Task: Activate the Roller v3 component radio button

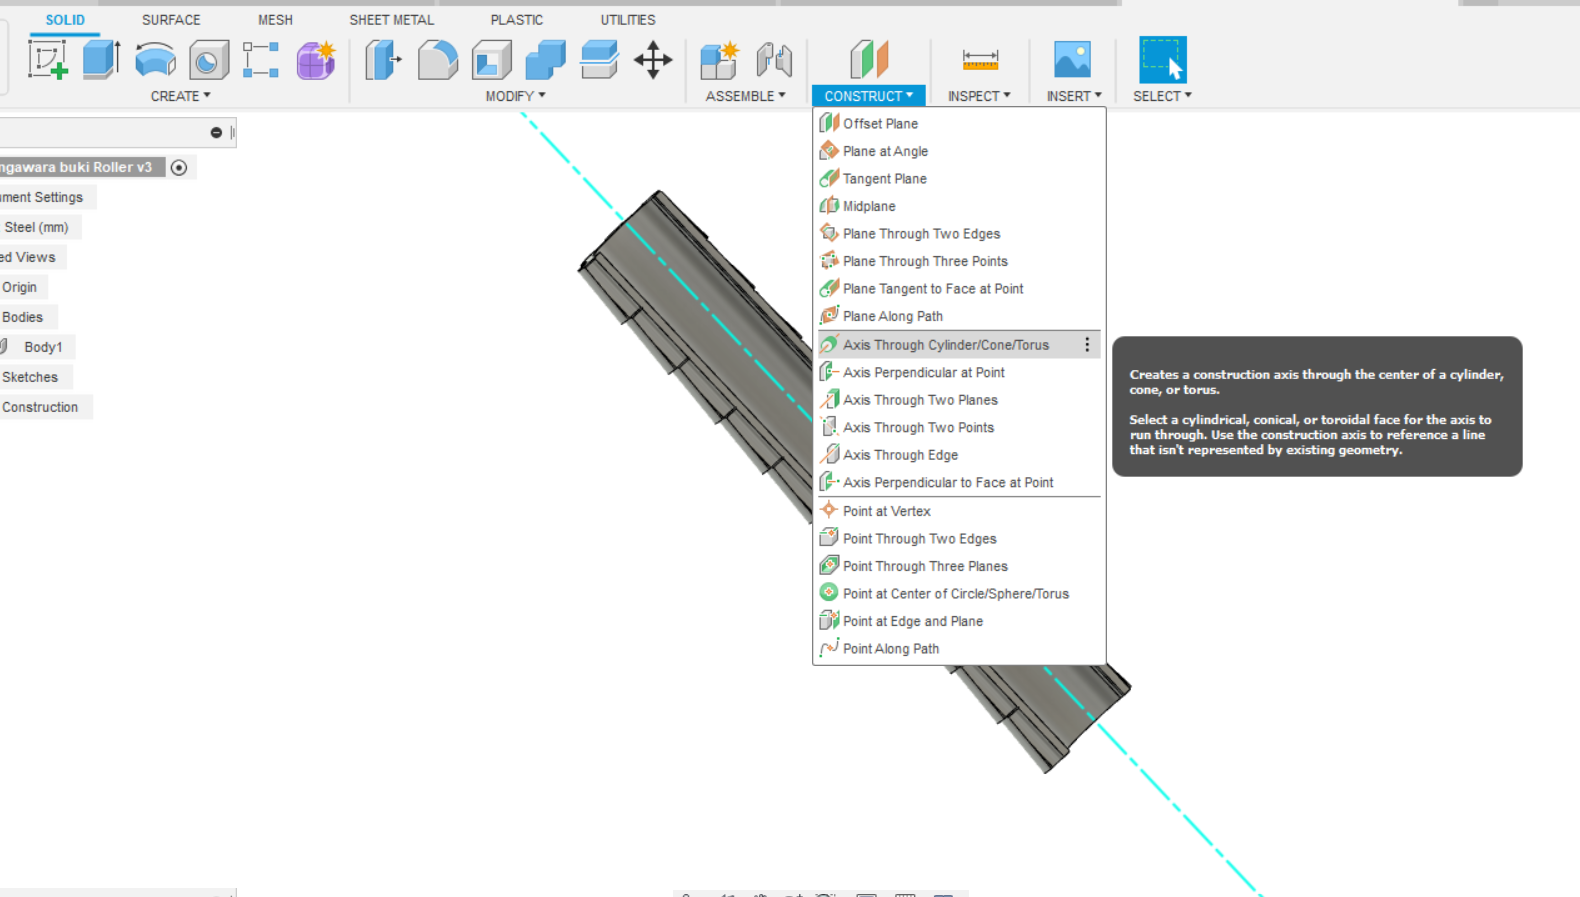Action: coord(179,168)
